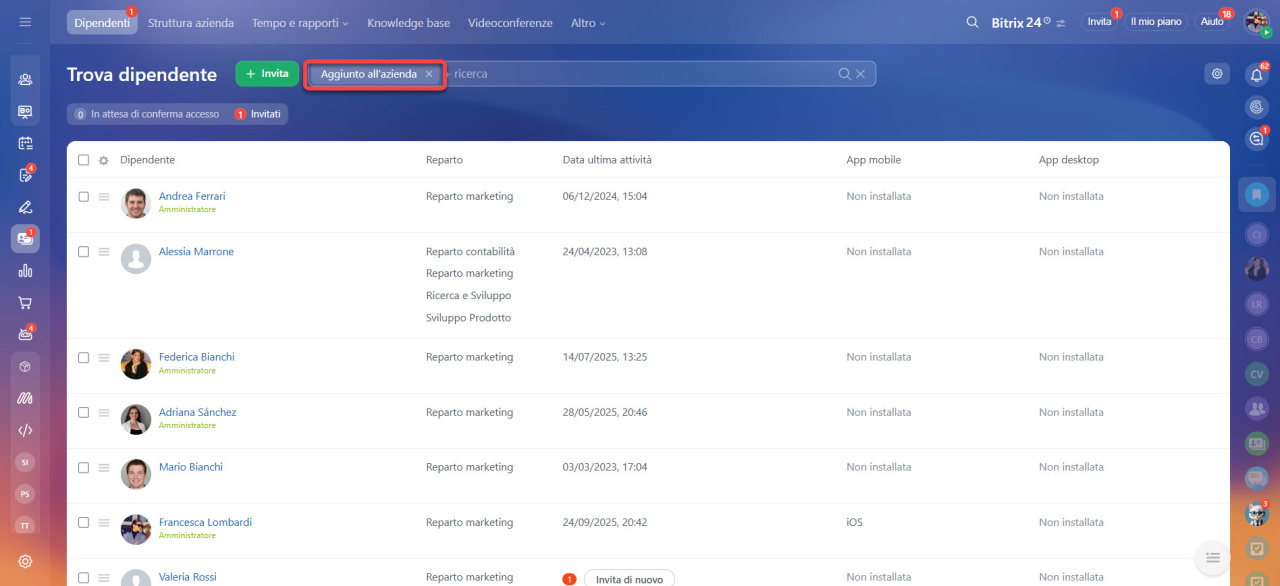This screenshot has height=586, width=1280.
Task: Remove the Aggiunto all'azienda filter chip
Action: (x=429, y=74)
